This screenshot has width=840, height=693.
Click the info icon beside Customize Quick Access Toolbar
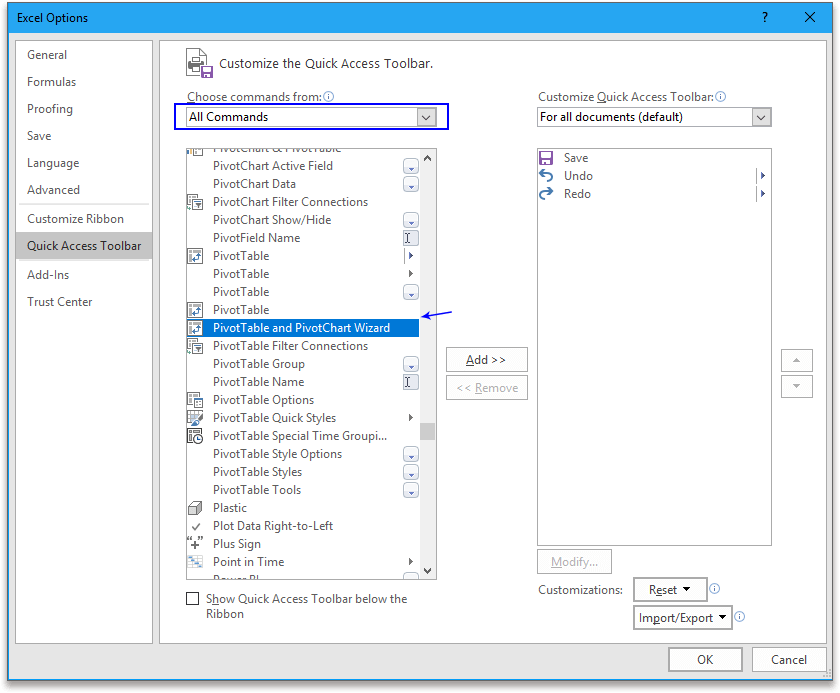tap(721, 96)
